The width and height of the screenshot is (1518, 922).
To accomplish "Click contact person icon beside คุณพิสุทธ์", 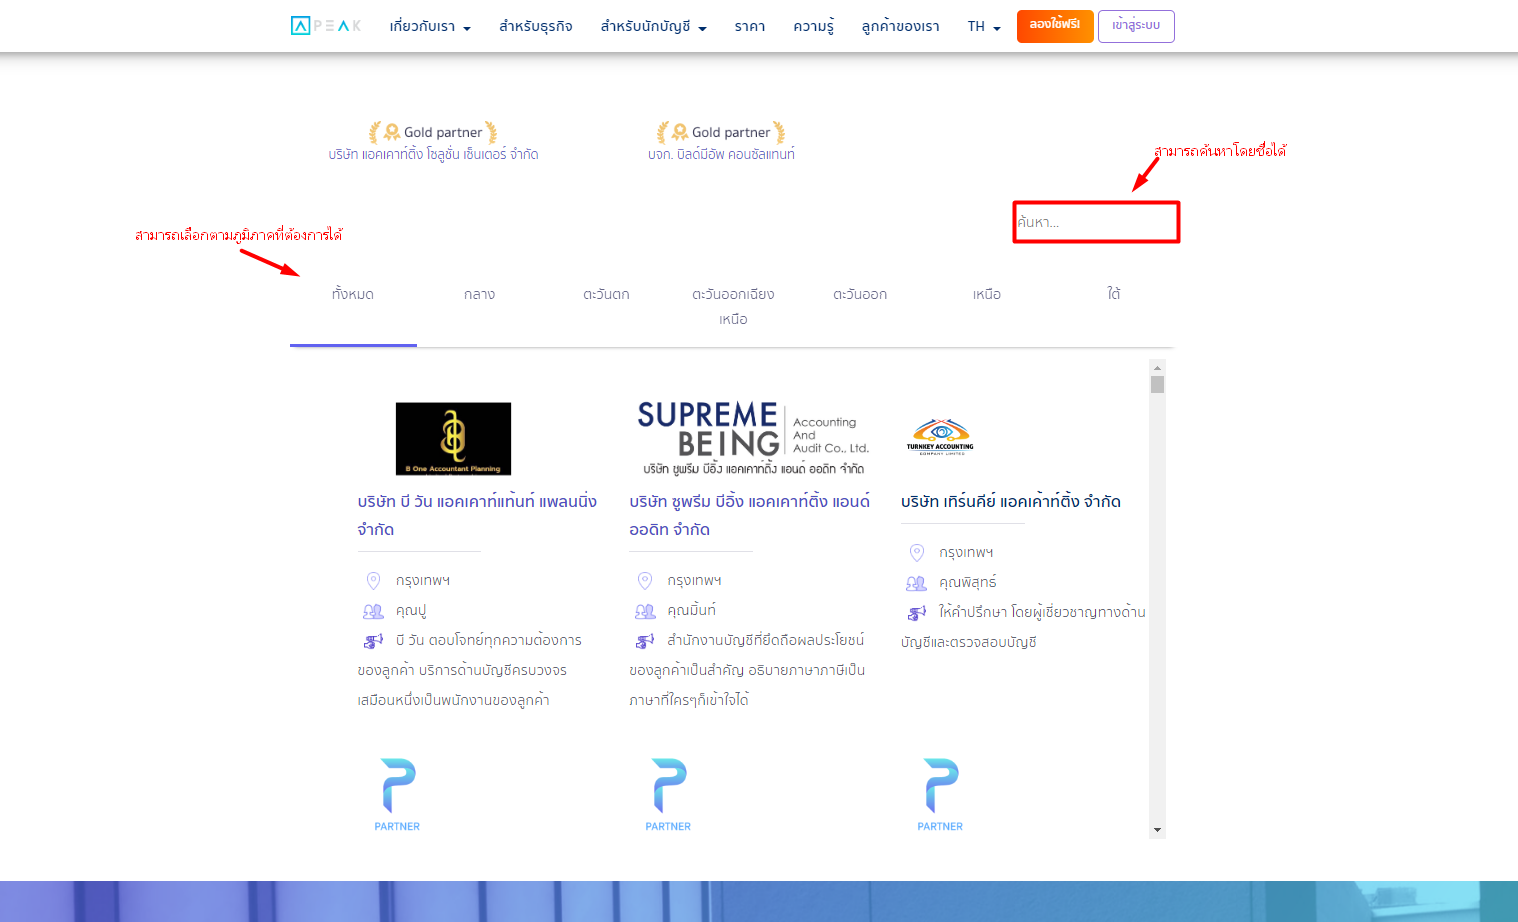I will [x=916, y=583].
